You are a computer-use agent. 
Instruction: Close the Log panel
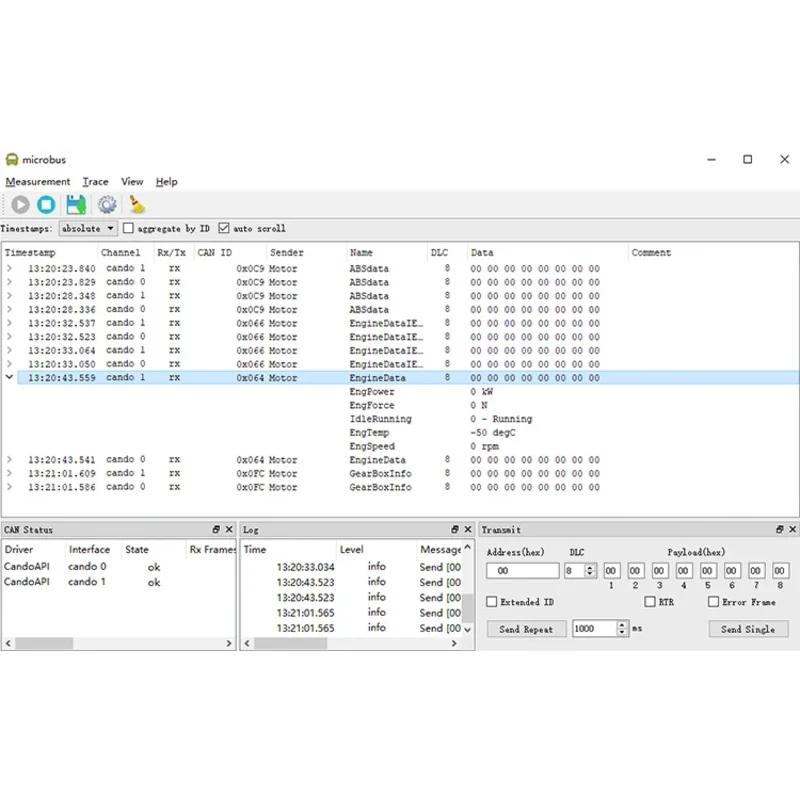click(x=468, y=529)
